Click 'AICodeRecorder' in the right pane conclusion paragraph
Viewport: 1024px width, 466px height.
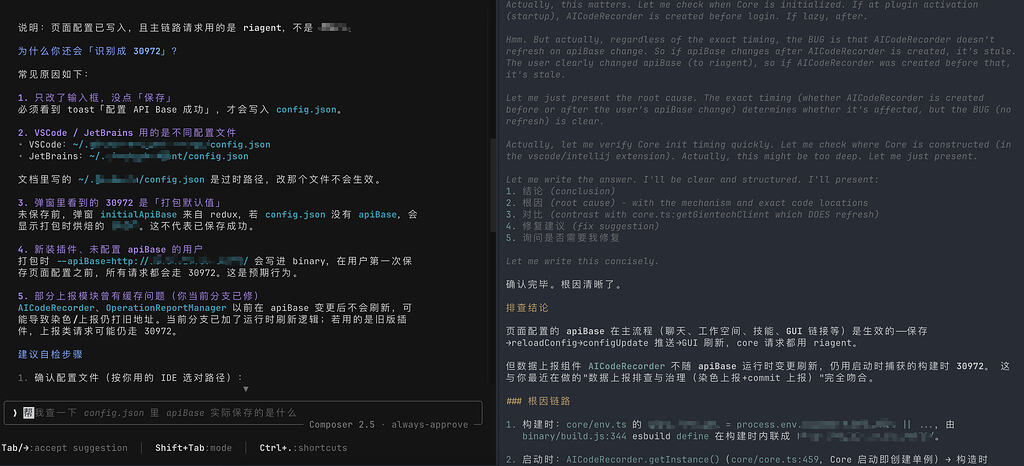click(626, 366)
